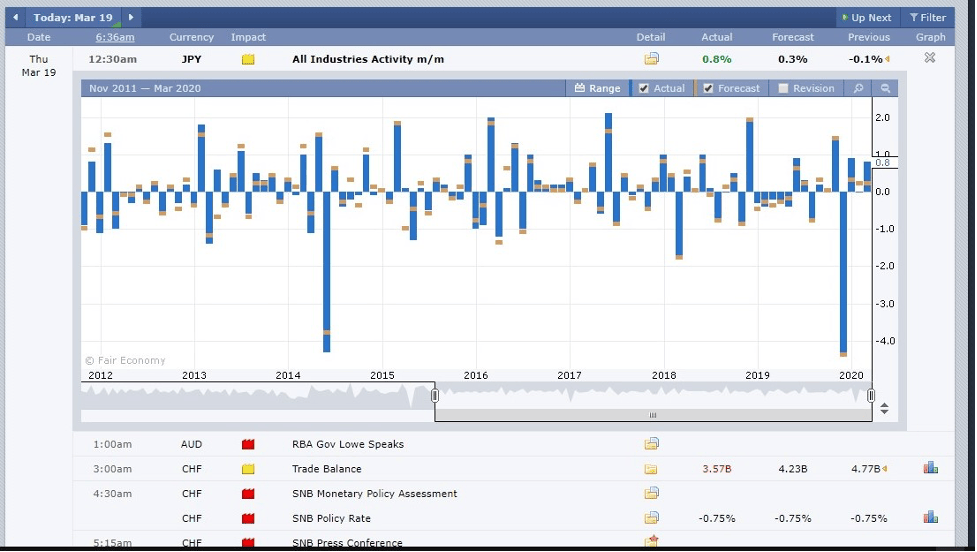Open detail folder for SNB Monetary Policy Assessment

pyautogui.click(x=651, y=493)
